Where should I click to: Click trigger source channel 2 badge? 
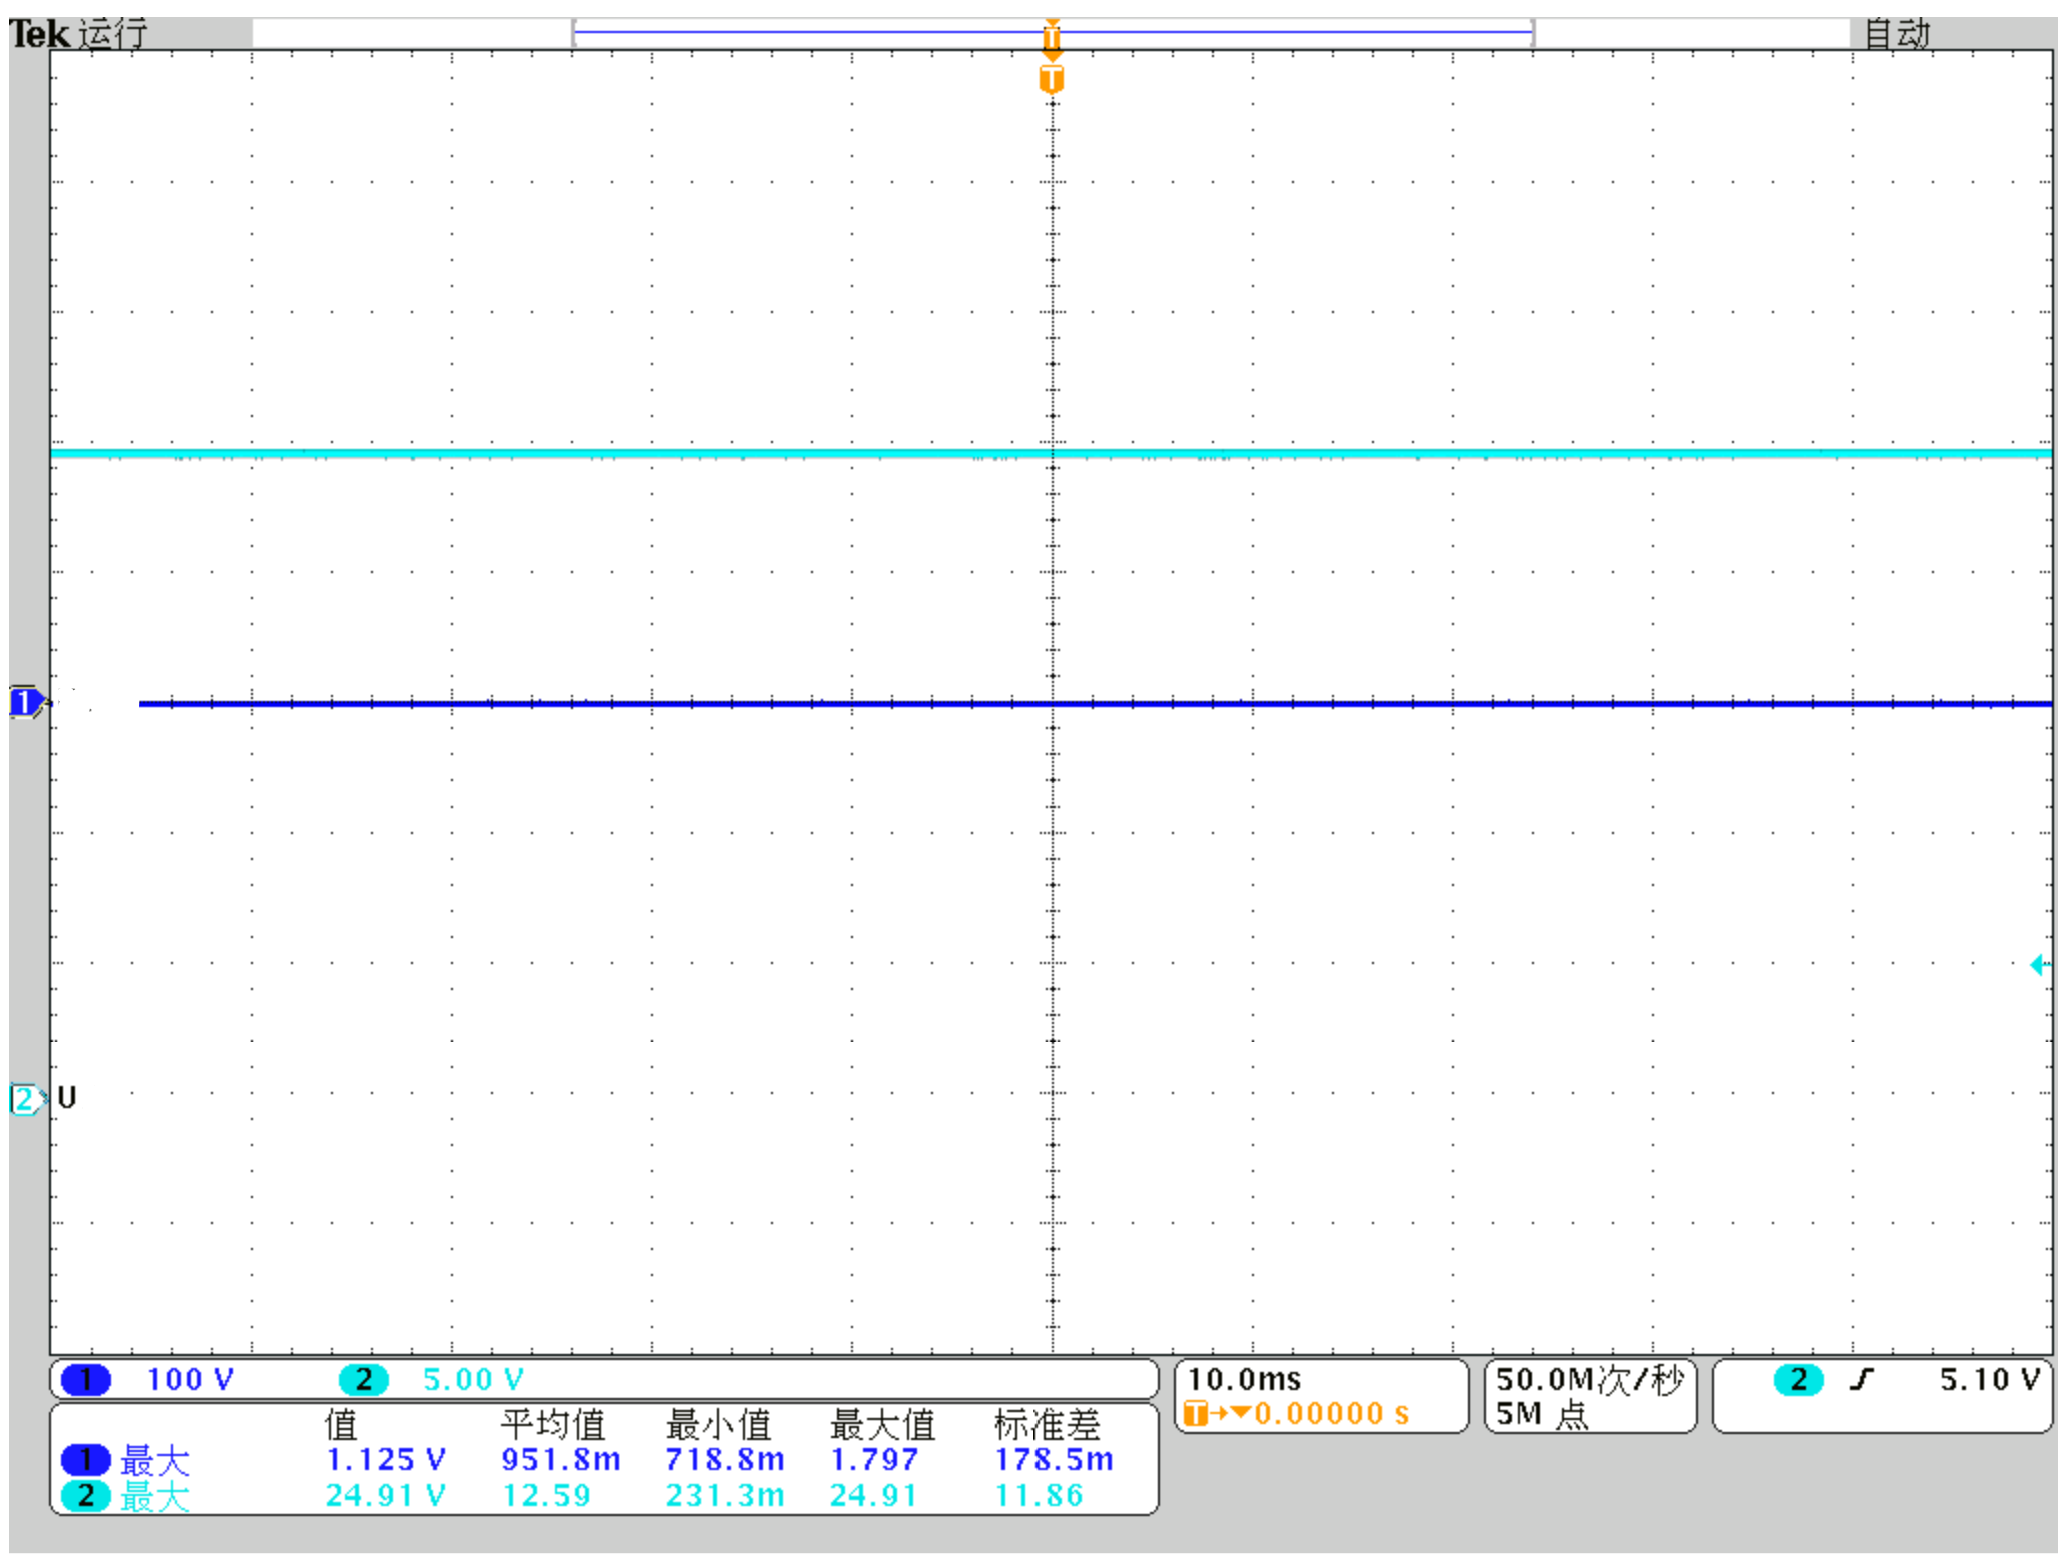(x=1797, y=1379)
